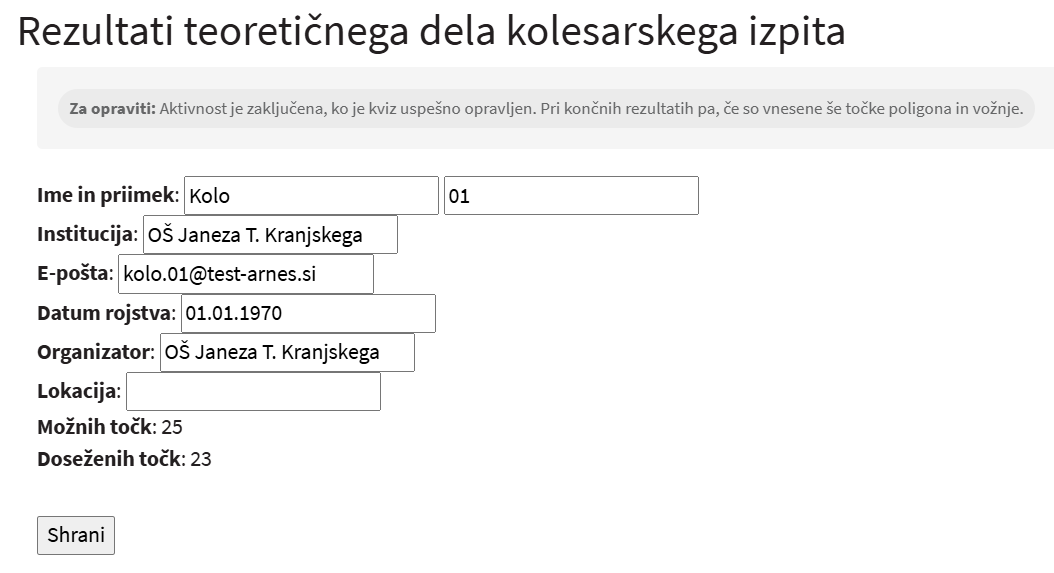Click the first name field containing Kolo
The width and height of the screenshot is (1054, 573).
point(311,196)
